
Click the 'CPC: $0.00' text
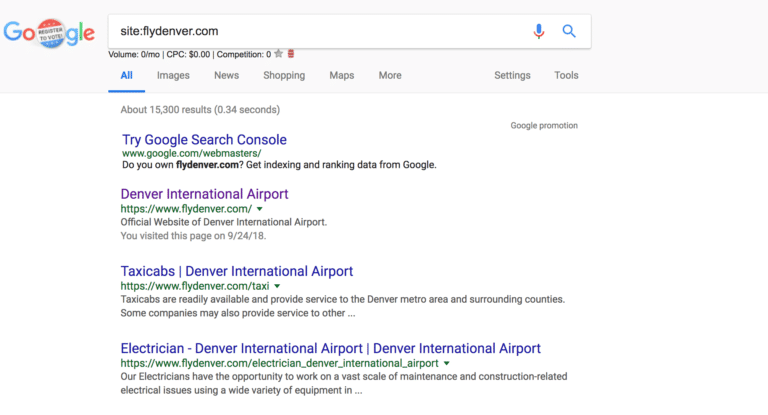(188, 54)
